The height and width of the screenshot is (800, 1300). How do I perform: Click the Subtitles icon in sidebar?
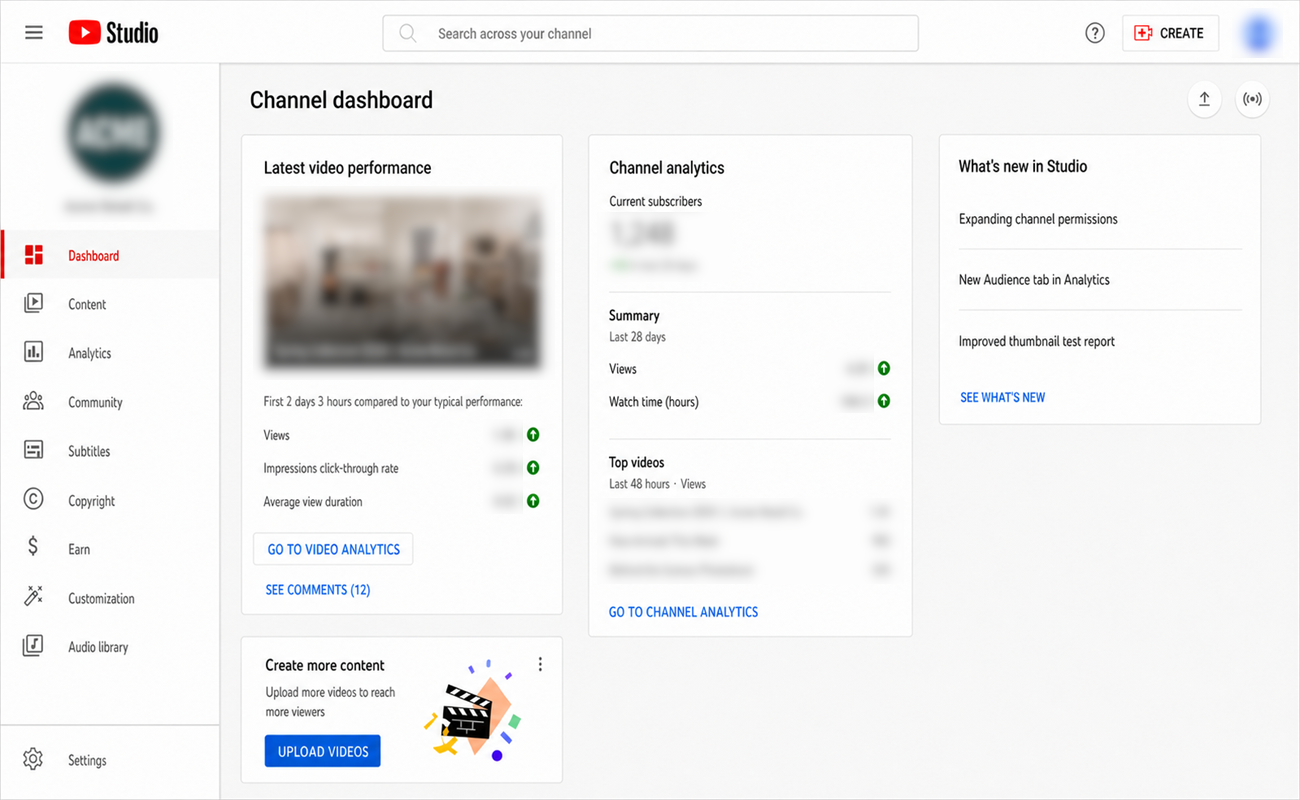34,450
